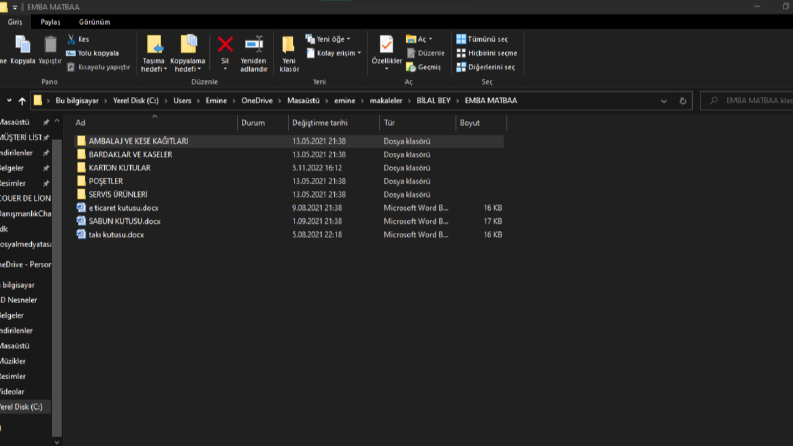
Task: Click the EMBA MATBAA search box
Action: 748,101
